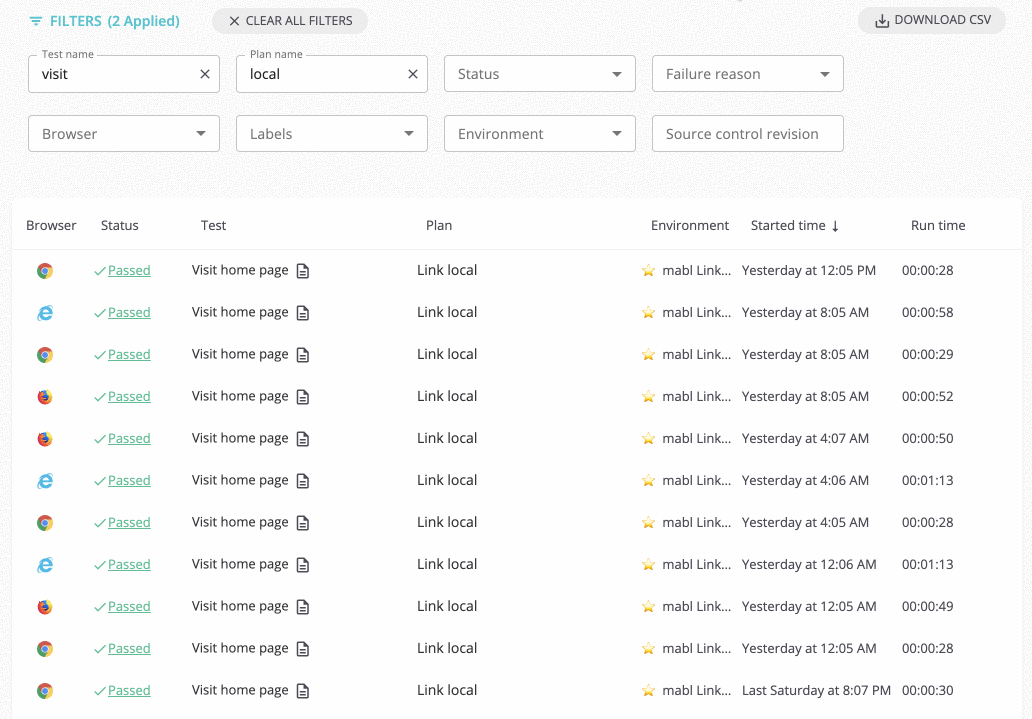1032x719 pixels.
Task: Click document icon for 12:06 AM run
Action: [x=303, y=565]
